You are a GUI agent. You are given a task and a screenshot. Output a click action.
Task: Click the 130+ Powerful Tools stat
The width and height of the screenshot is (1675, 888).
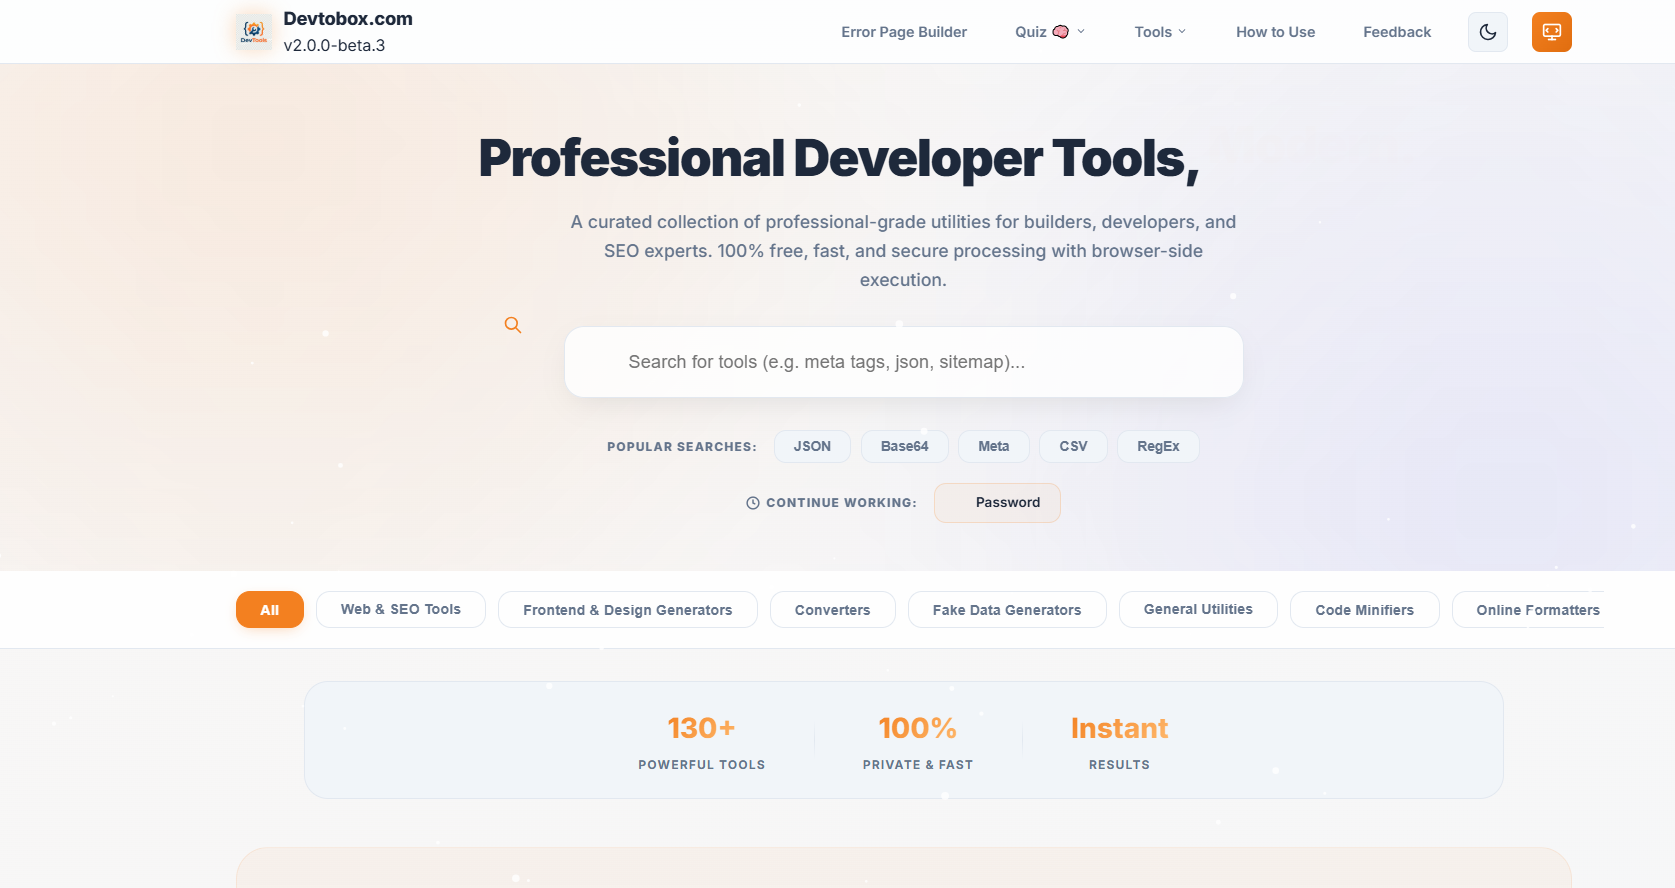pos(702,741)
